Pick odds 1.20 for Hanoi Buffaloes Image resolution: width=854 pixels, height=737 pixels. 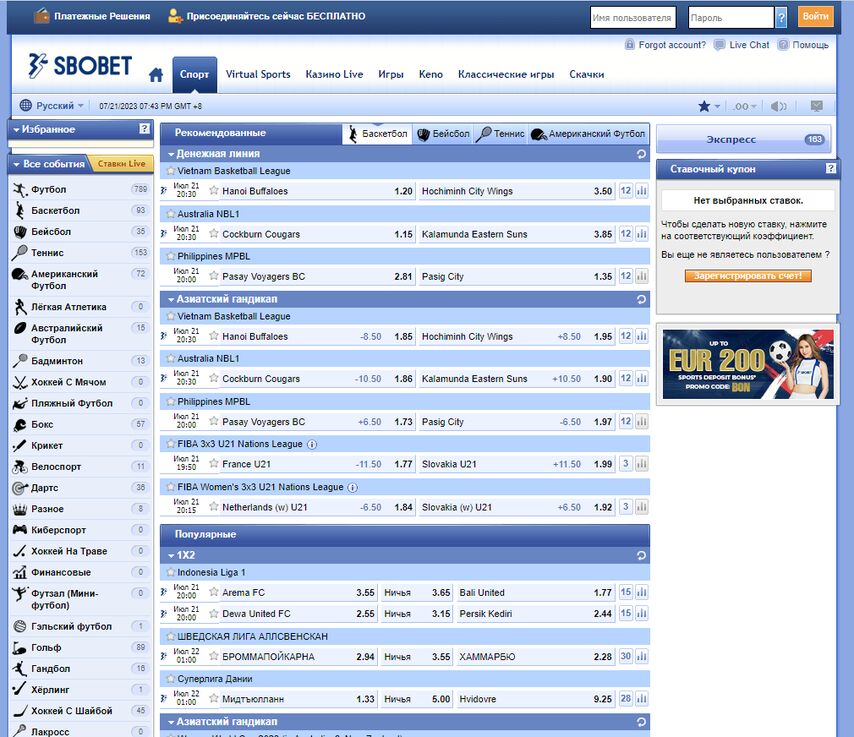pos(403,191)
